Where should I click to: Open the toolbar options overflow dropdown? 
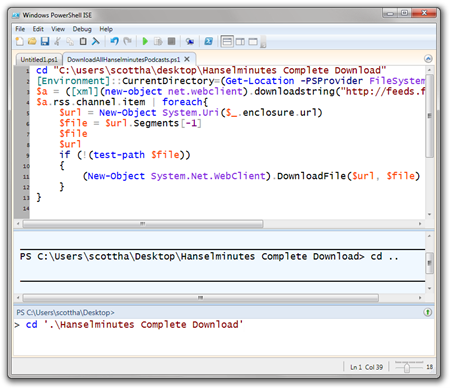pos(263,42)
